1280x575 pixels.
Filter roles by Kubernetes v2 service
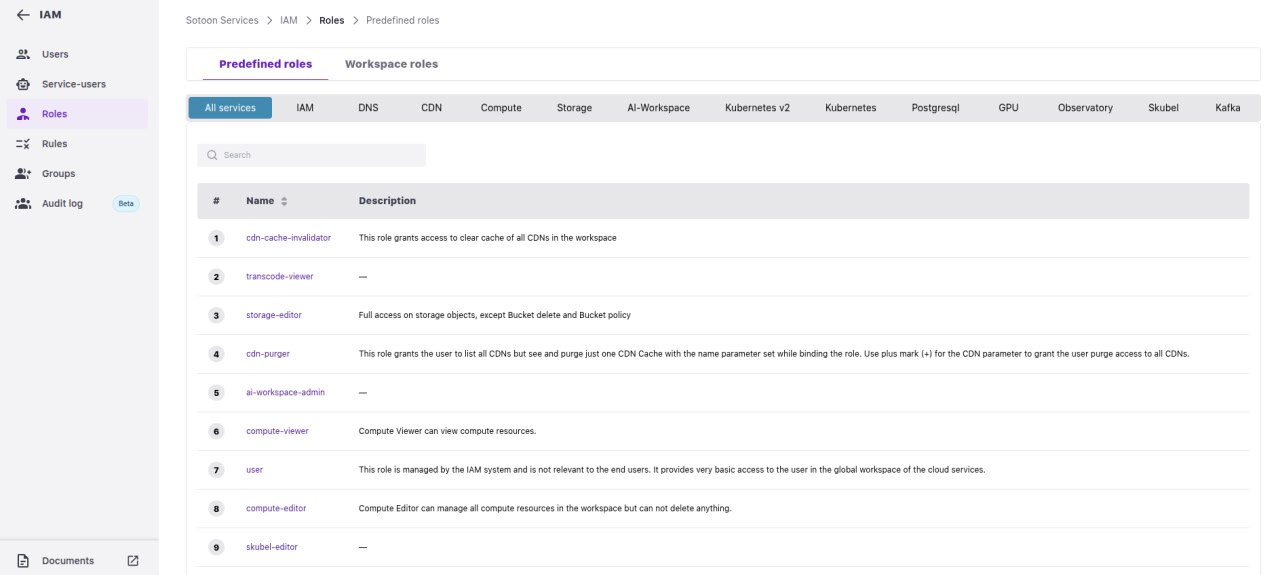point(757,108)
